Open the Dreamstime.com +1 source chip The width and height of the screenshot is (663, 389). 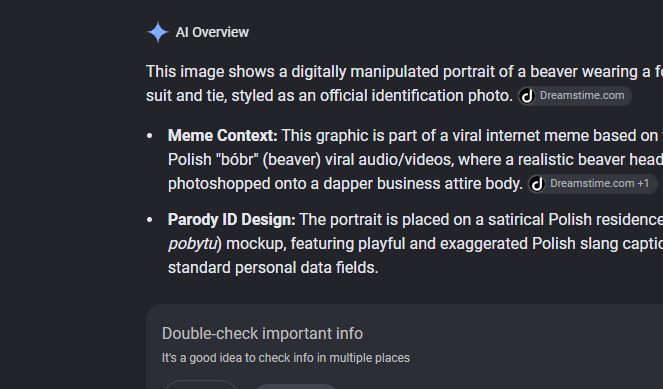[x=592, y=184]
